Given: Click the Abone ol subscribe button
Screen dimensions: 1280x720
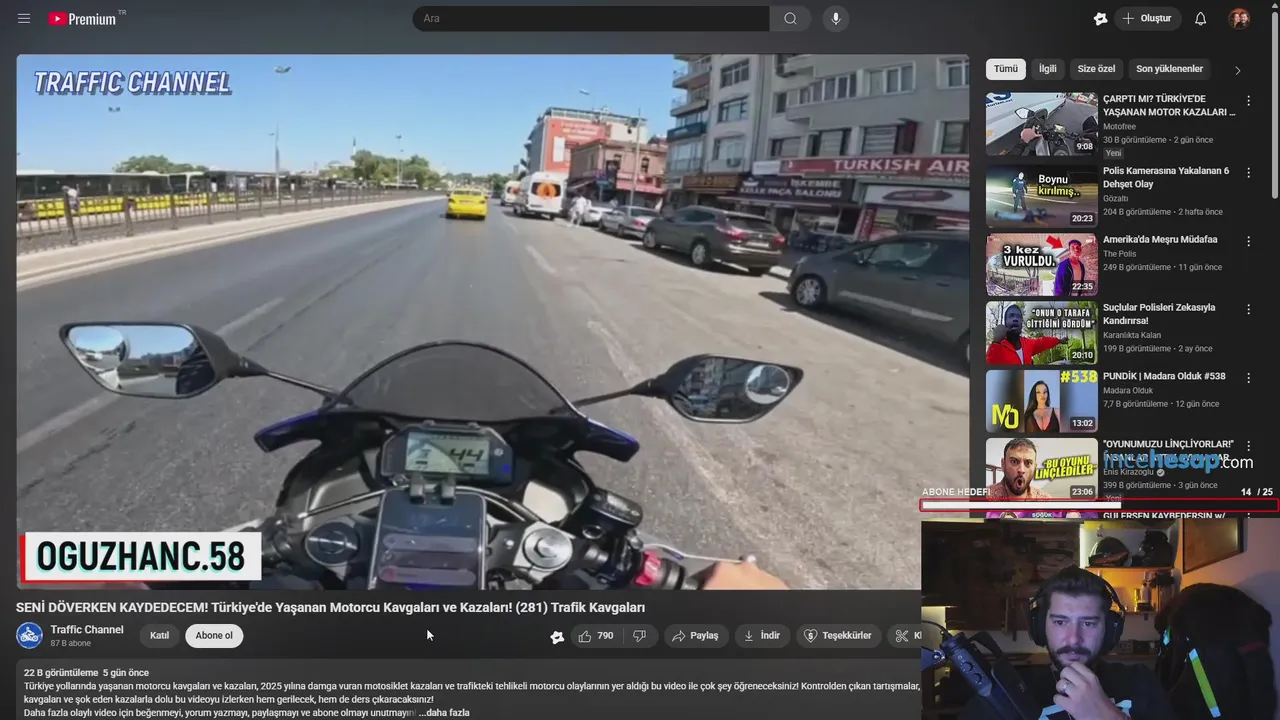Looking at the screenshot, I should click(x=214, y=636).
